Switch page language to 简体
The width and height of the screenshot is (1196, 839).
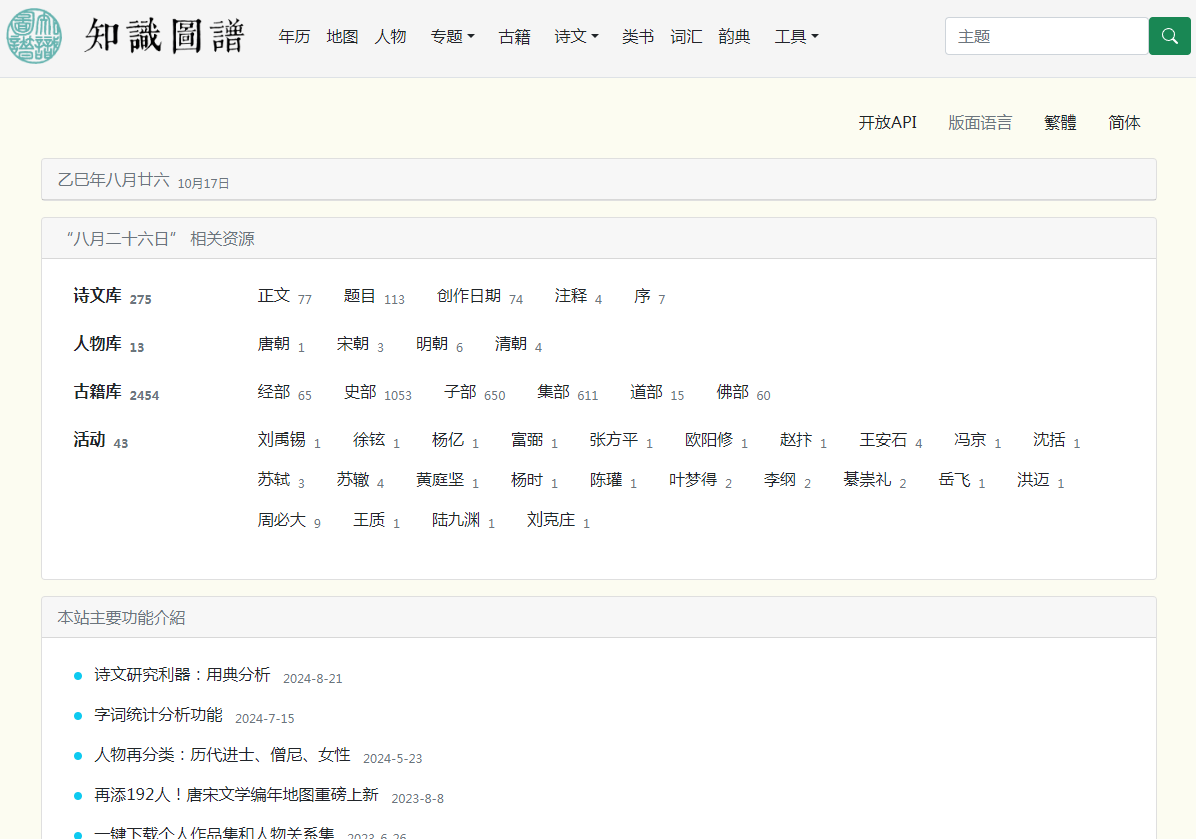(x=1124, y=123)
